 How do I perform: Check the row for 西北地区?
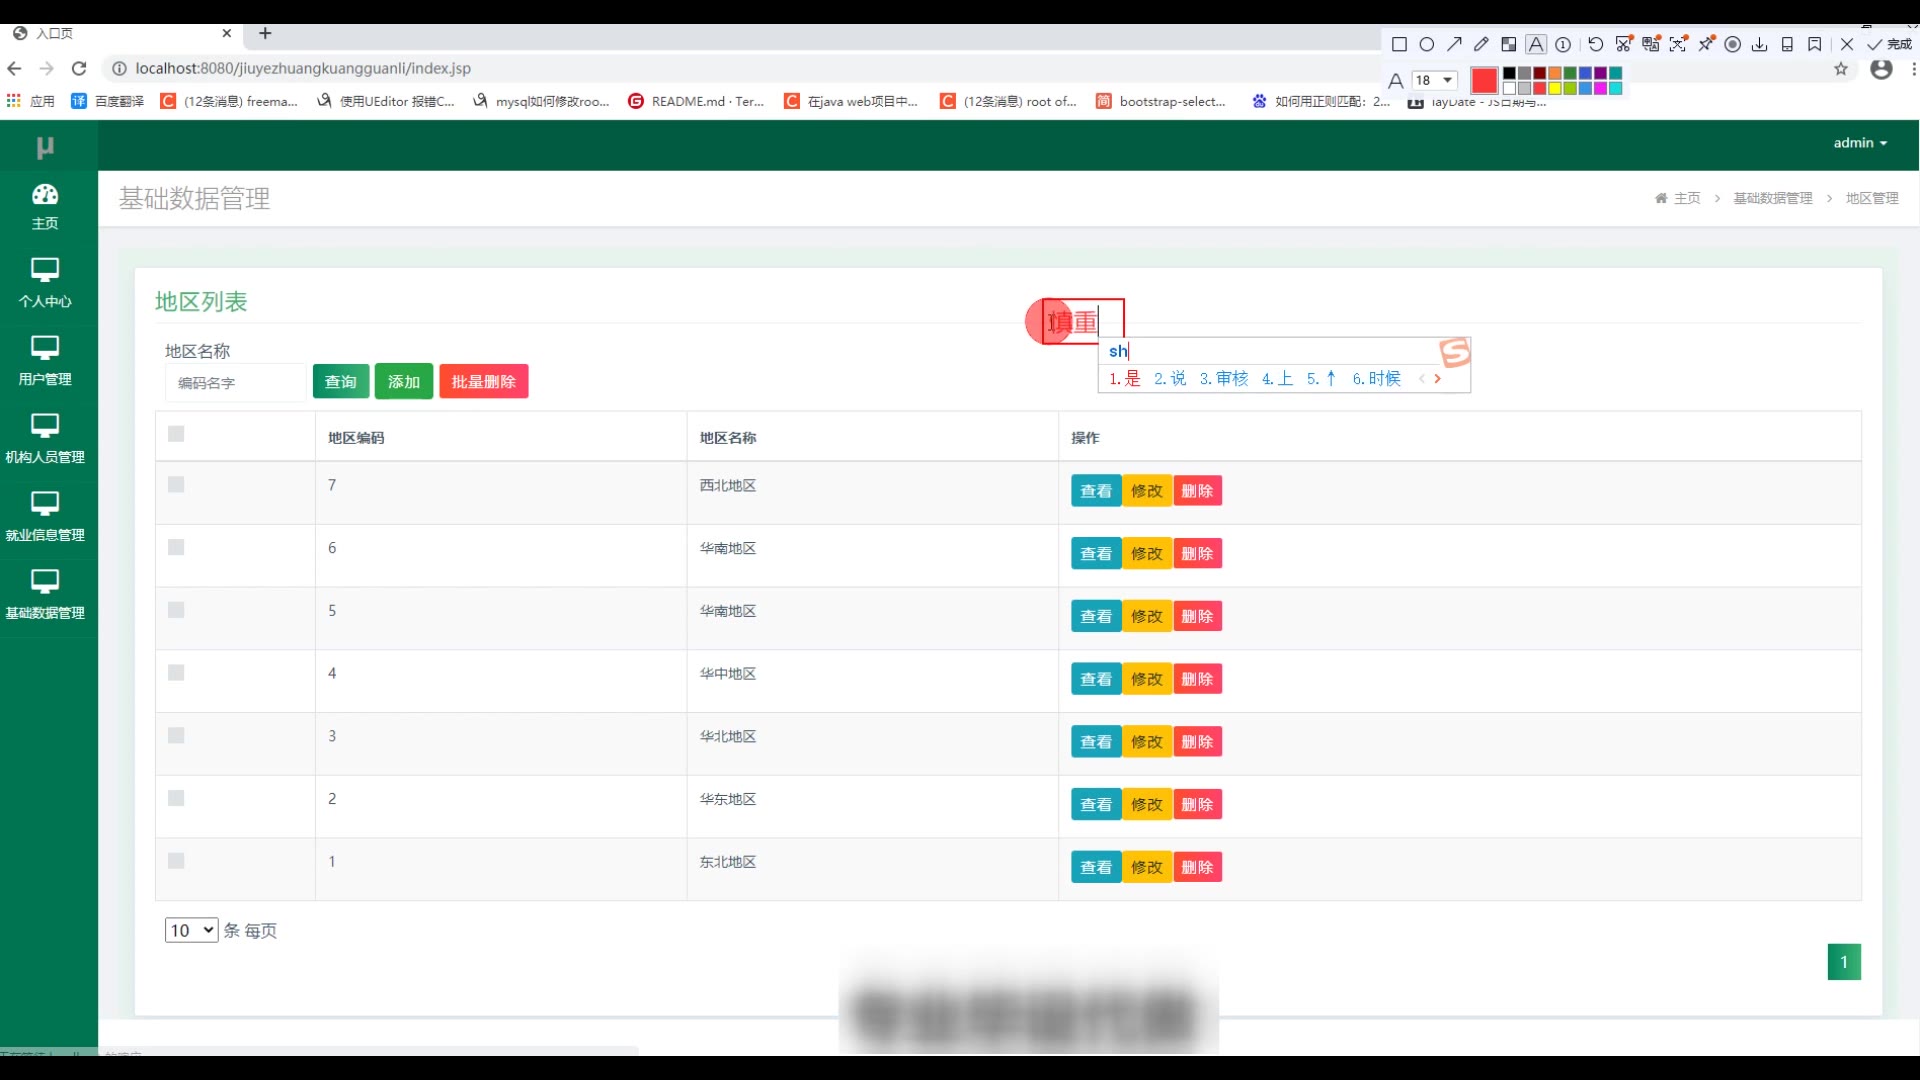pyautogui.click(x=176, y=485)
